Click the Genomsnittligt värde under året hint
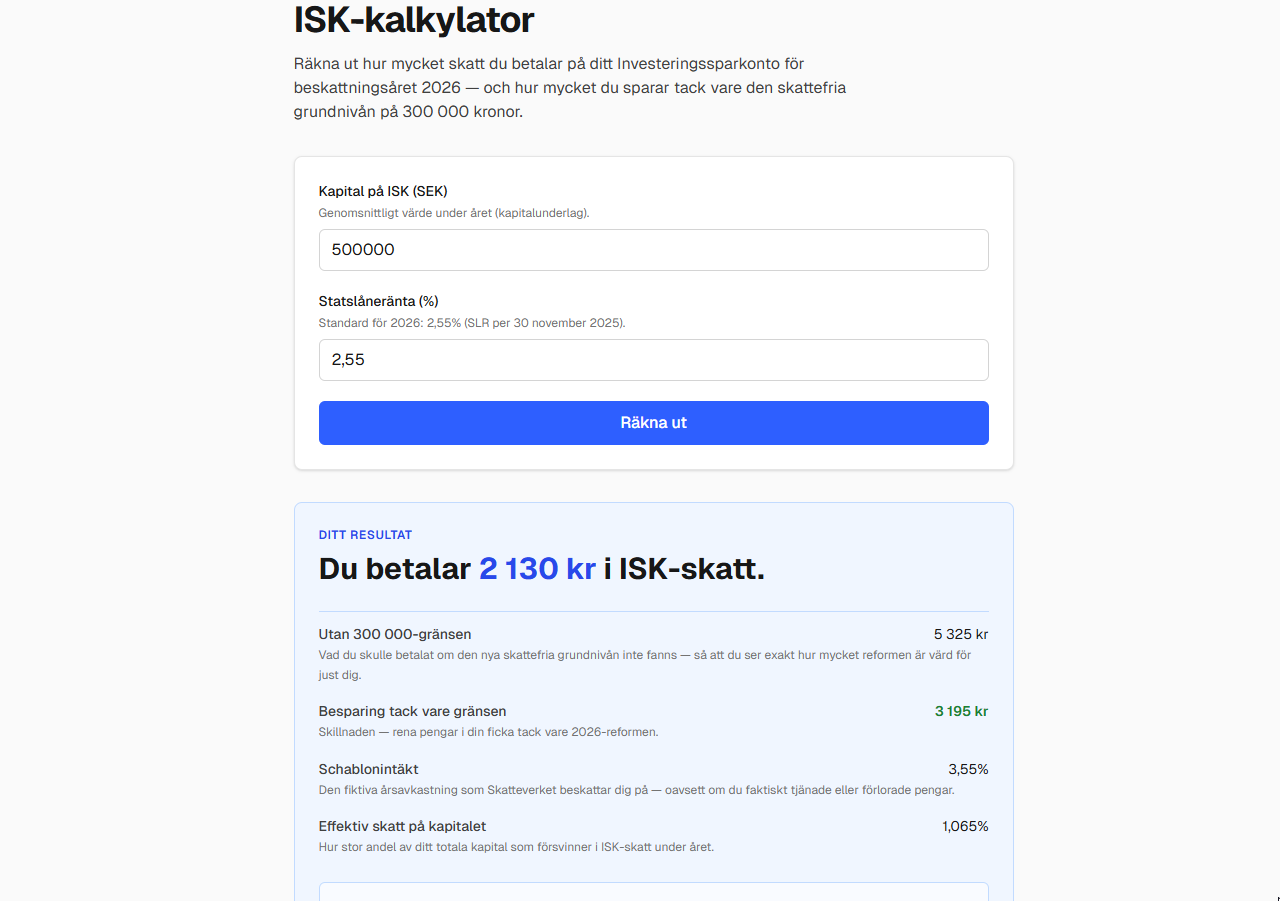 click(454, 213)
